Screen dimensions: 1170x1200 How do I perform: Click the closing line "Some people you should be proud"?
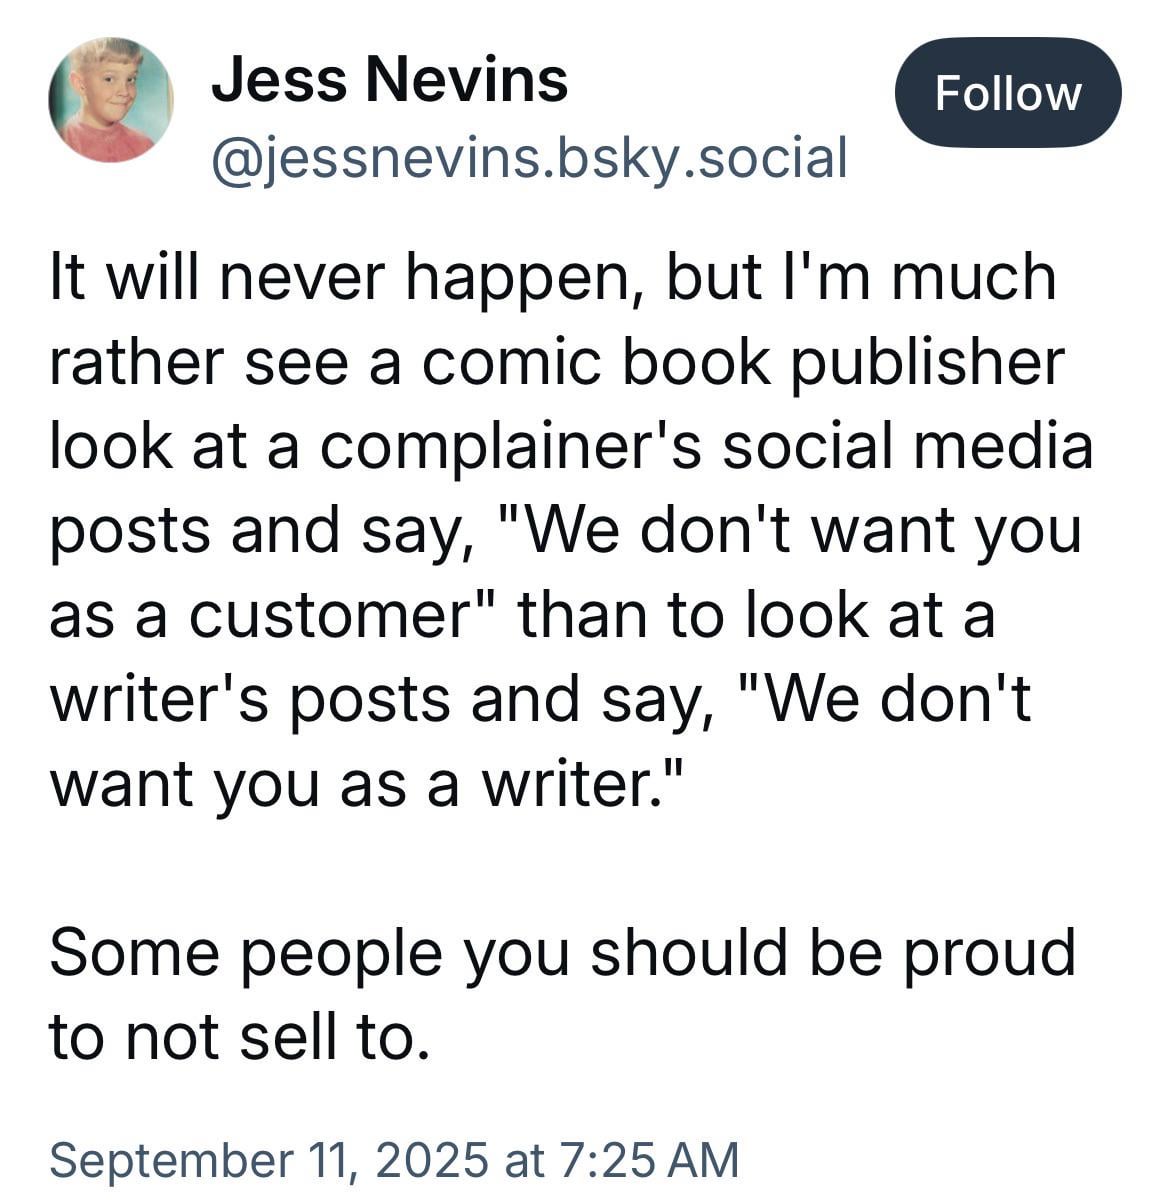pyautogui.click(x=562, y=952)
